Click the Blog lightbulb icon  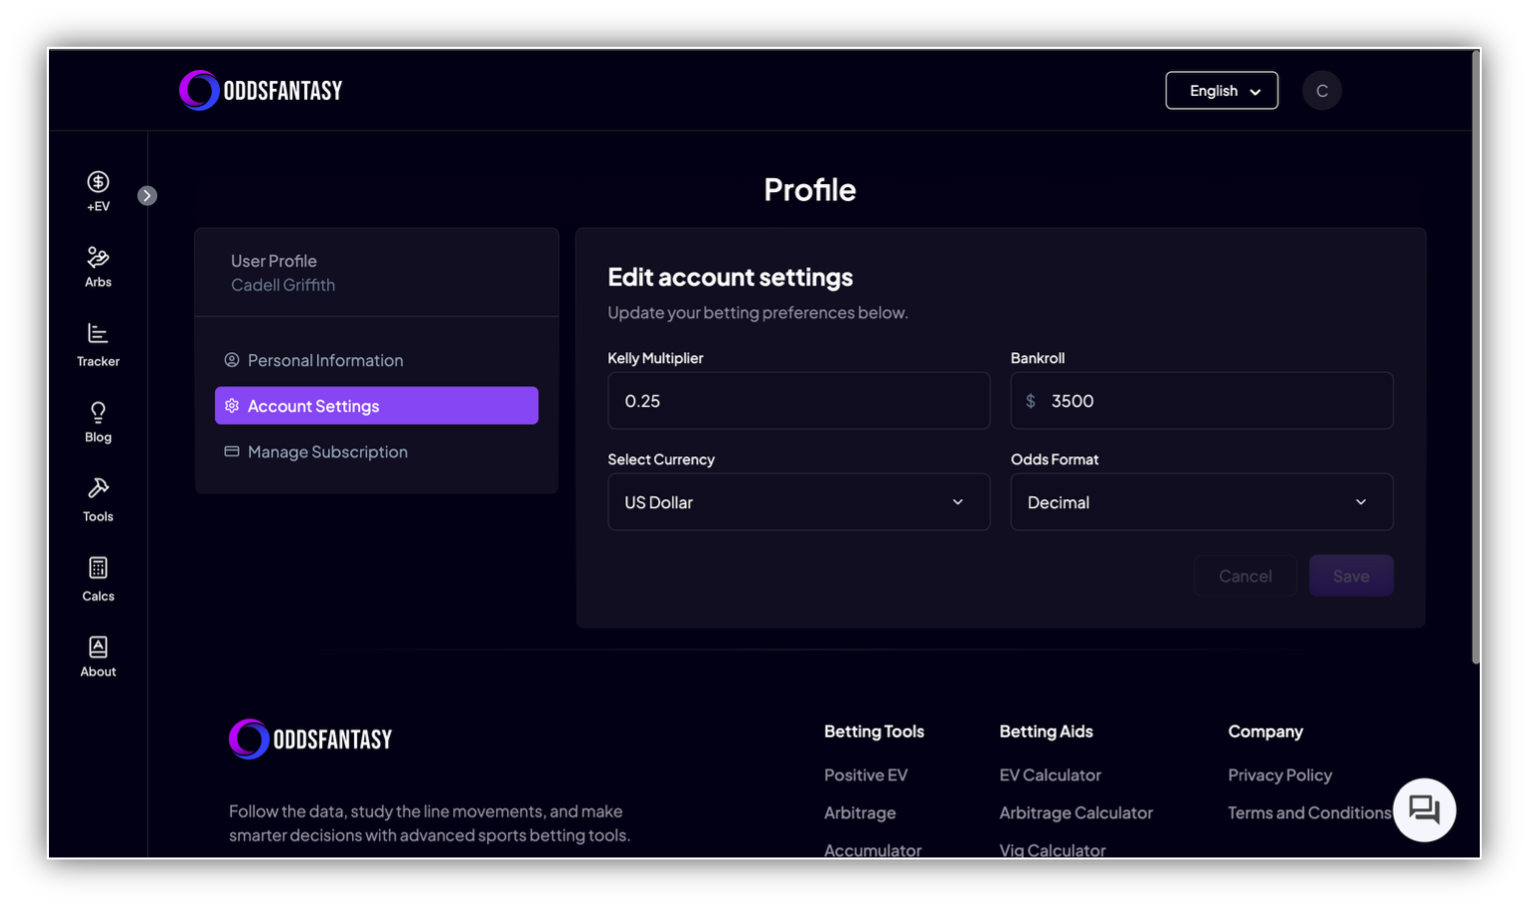tap(97, 420)
